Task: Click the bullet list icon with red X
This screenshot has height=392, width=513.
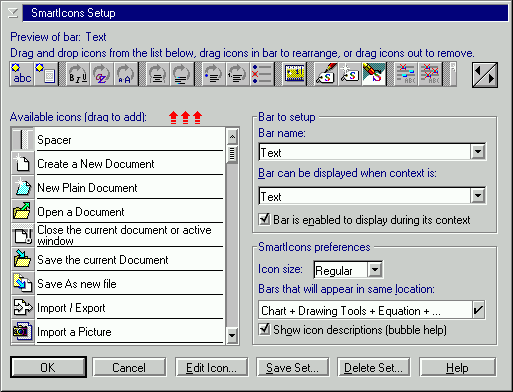Action: 261,74
